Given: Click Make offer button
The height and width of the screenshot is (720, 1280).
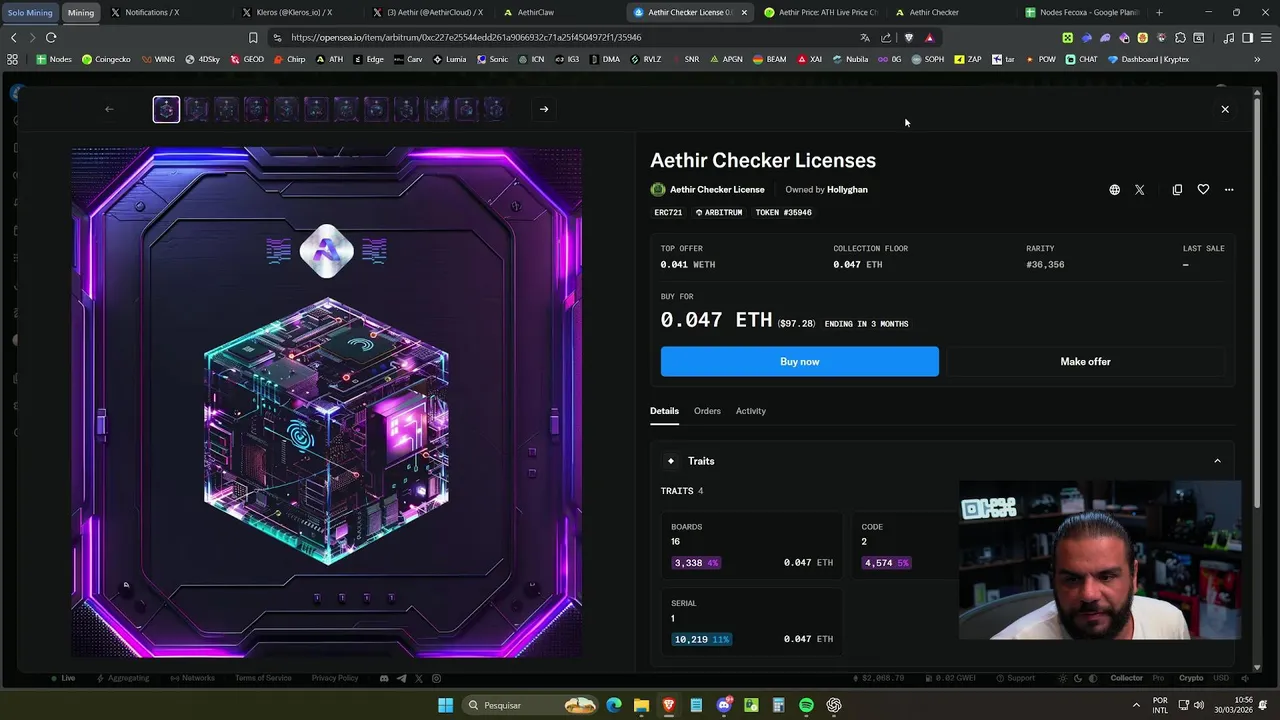Looking at the screenshot, I should click(x=1085, y=361).
